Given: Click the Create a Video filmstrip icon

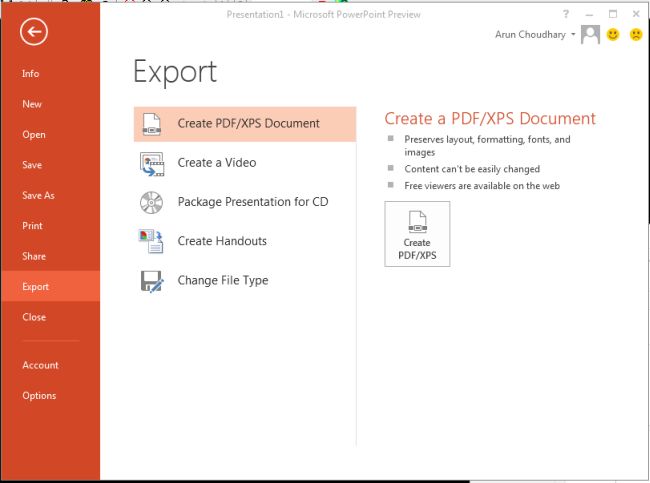Looking at the screenshot, I should pyautogui.click(x=152, y=164).
